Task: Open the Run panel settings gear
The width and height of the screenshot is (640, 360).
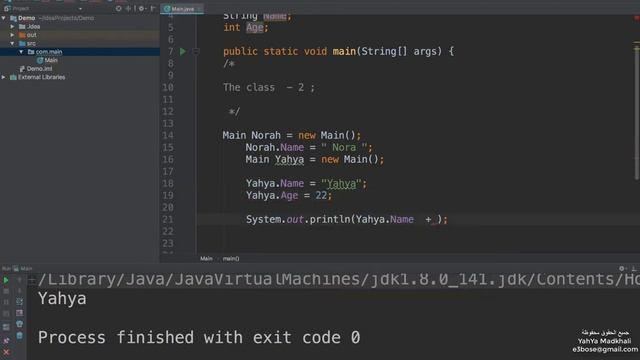Action: point(622,268)
